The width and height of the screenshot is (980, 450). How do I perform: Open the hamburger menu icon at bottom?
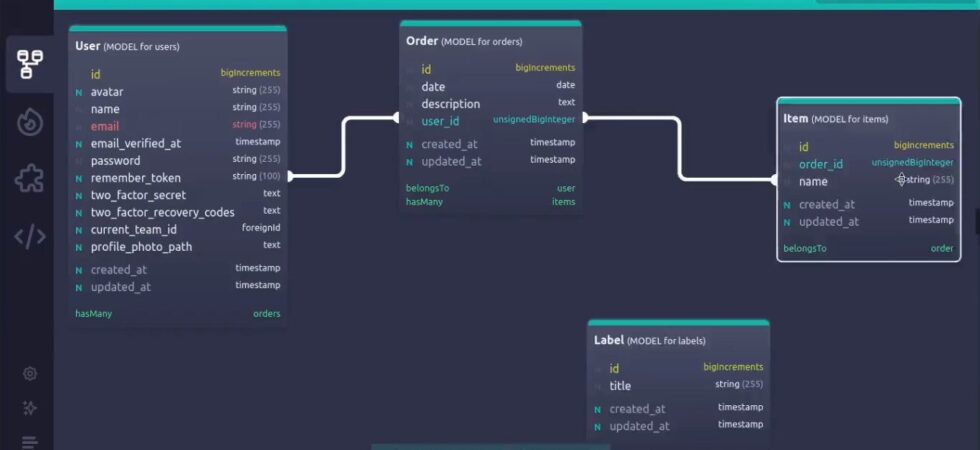(29, 442)
